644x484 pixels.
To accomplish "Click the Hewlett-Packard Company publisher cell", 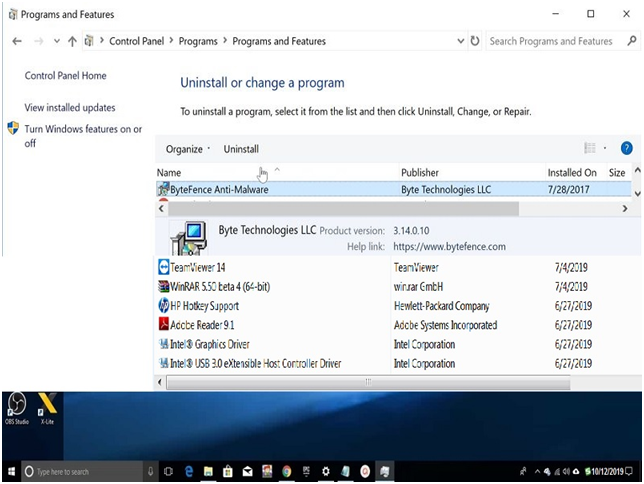I will click(442, 306).
